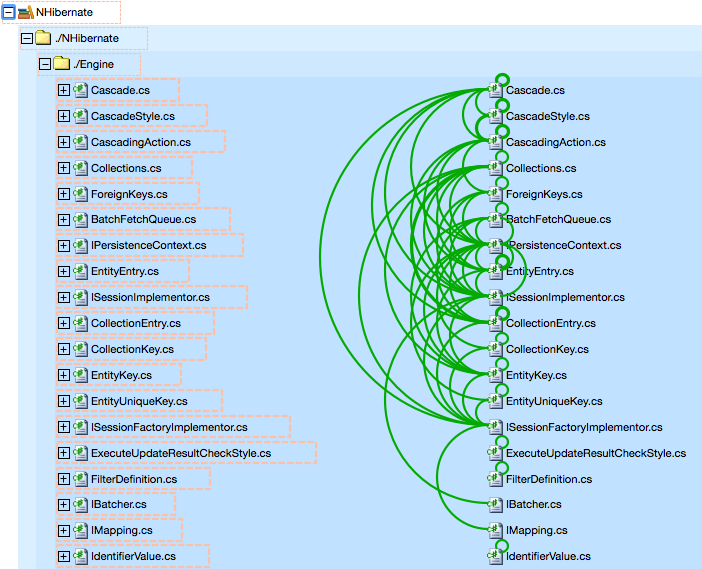This screenshot has width=702, height=569.
Task: Click ForeignKeys.cs file icon in left tree
Action: [x=80, y=194]
